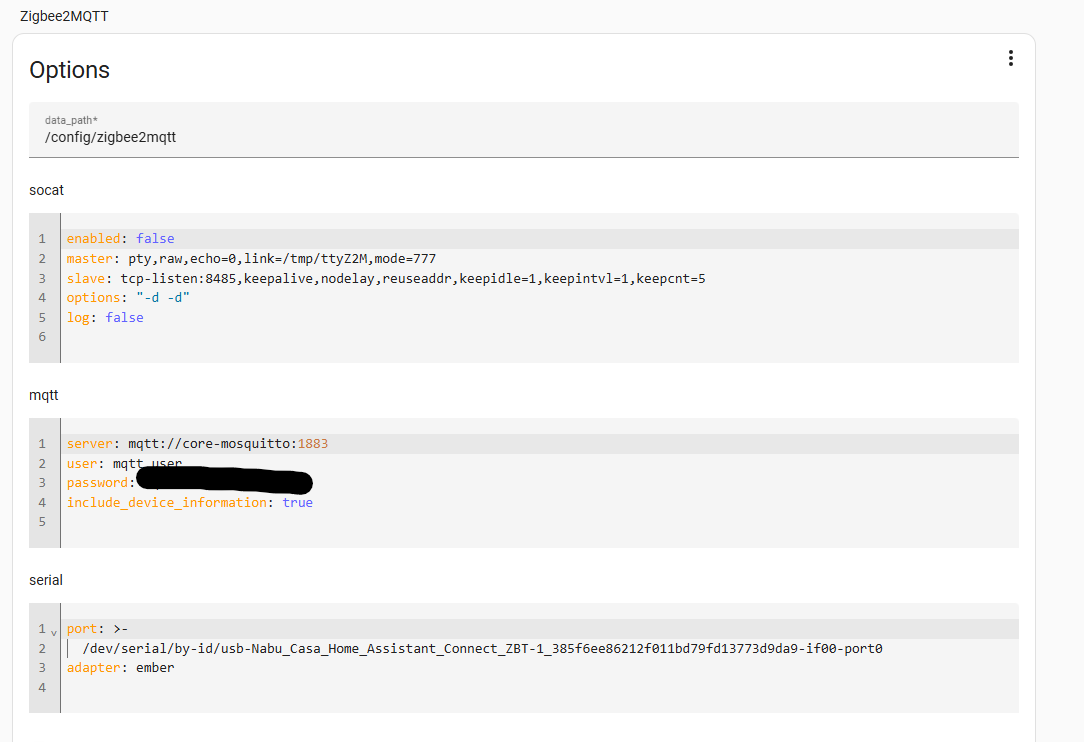
Task: Open the three-dot Options overflow menu
Action: click(x=1010, y=58)
